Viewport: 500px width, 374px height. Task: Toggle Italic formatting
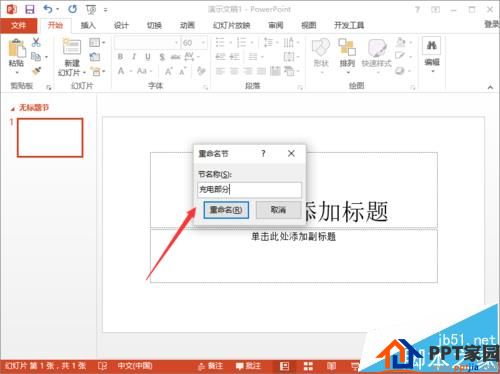(134, 57)
